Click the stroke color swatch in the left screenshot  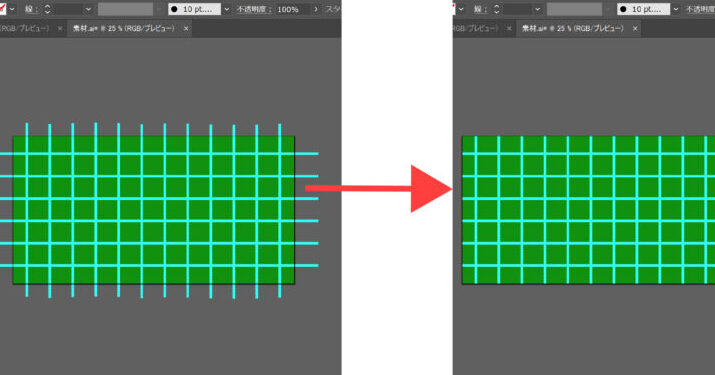pyautogui.click(x=2, y=9)
